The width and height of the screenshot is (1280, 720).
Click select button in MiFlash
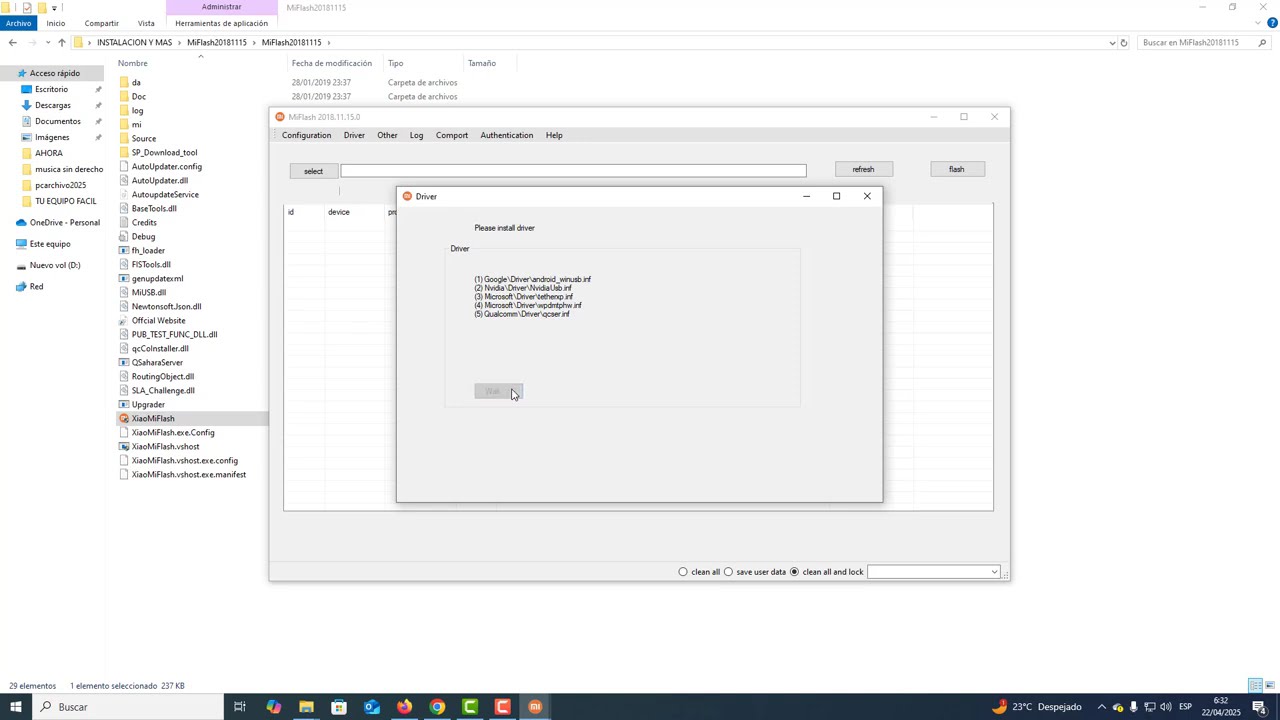click(313, 171)
